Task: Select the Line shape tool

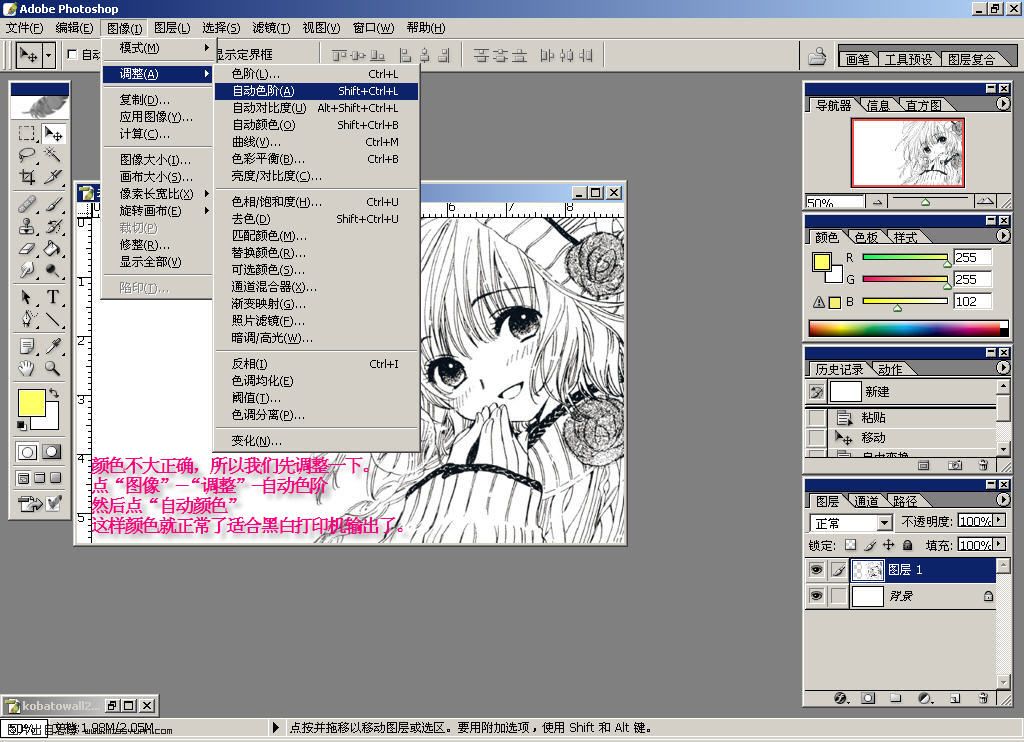Action: (52, 319)
